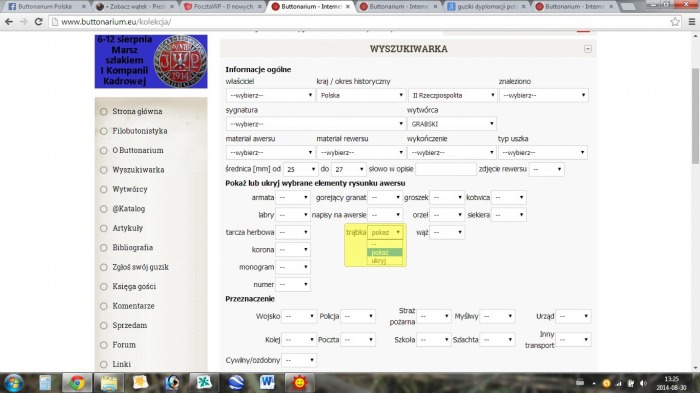Select the Forum sidebar bullet
Viewport: 700px width, 393px height.
(104, 345)
